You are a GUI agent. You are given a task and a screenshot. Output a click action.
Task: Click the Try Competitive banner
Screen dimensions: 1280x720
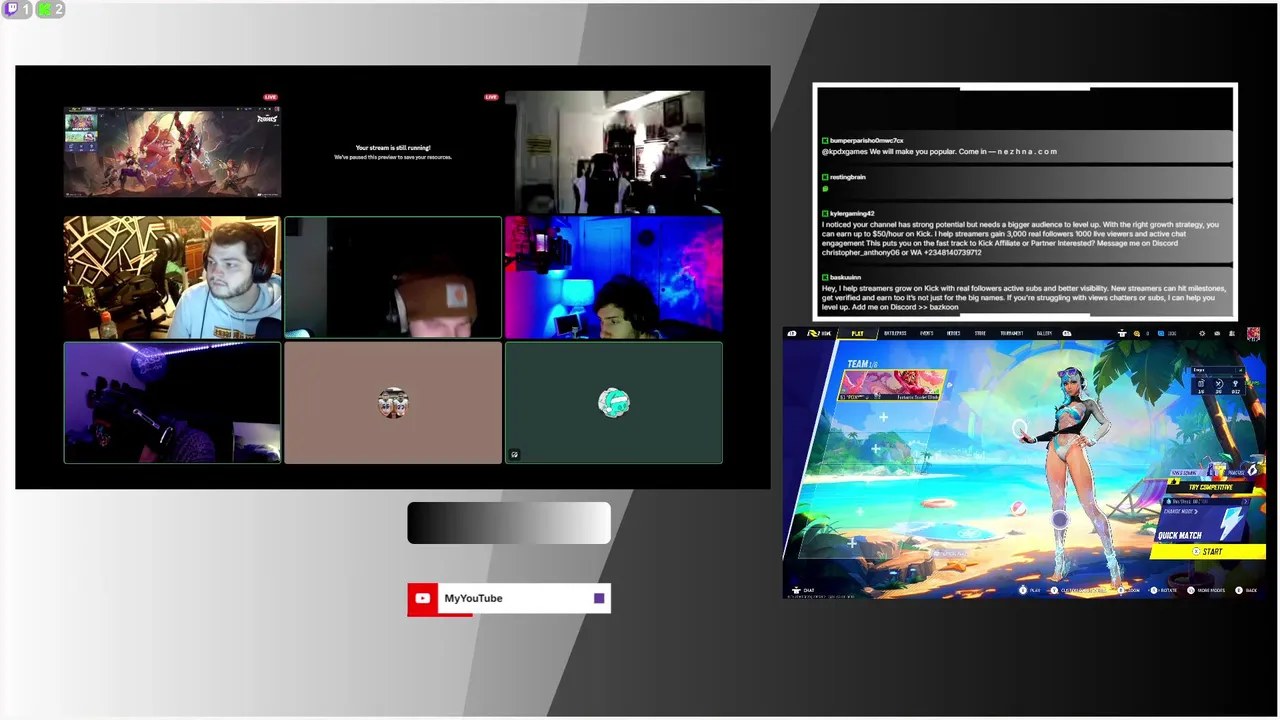click(1208, 487)
